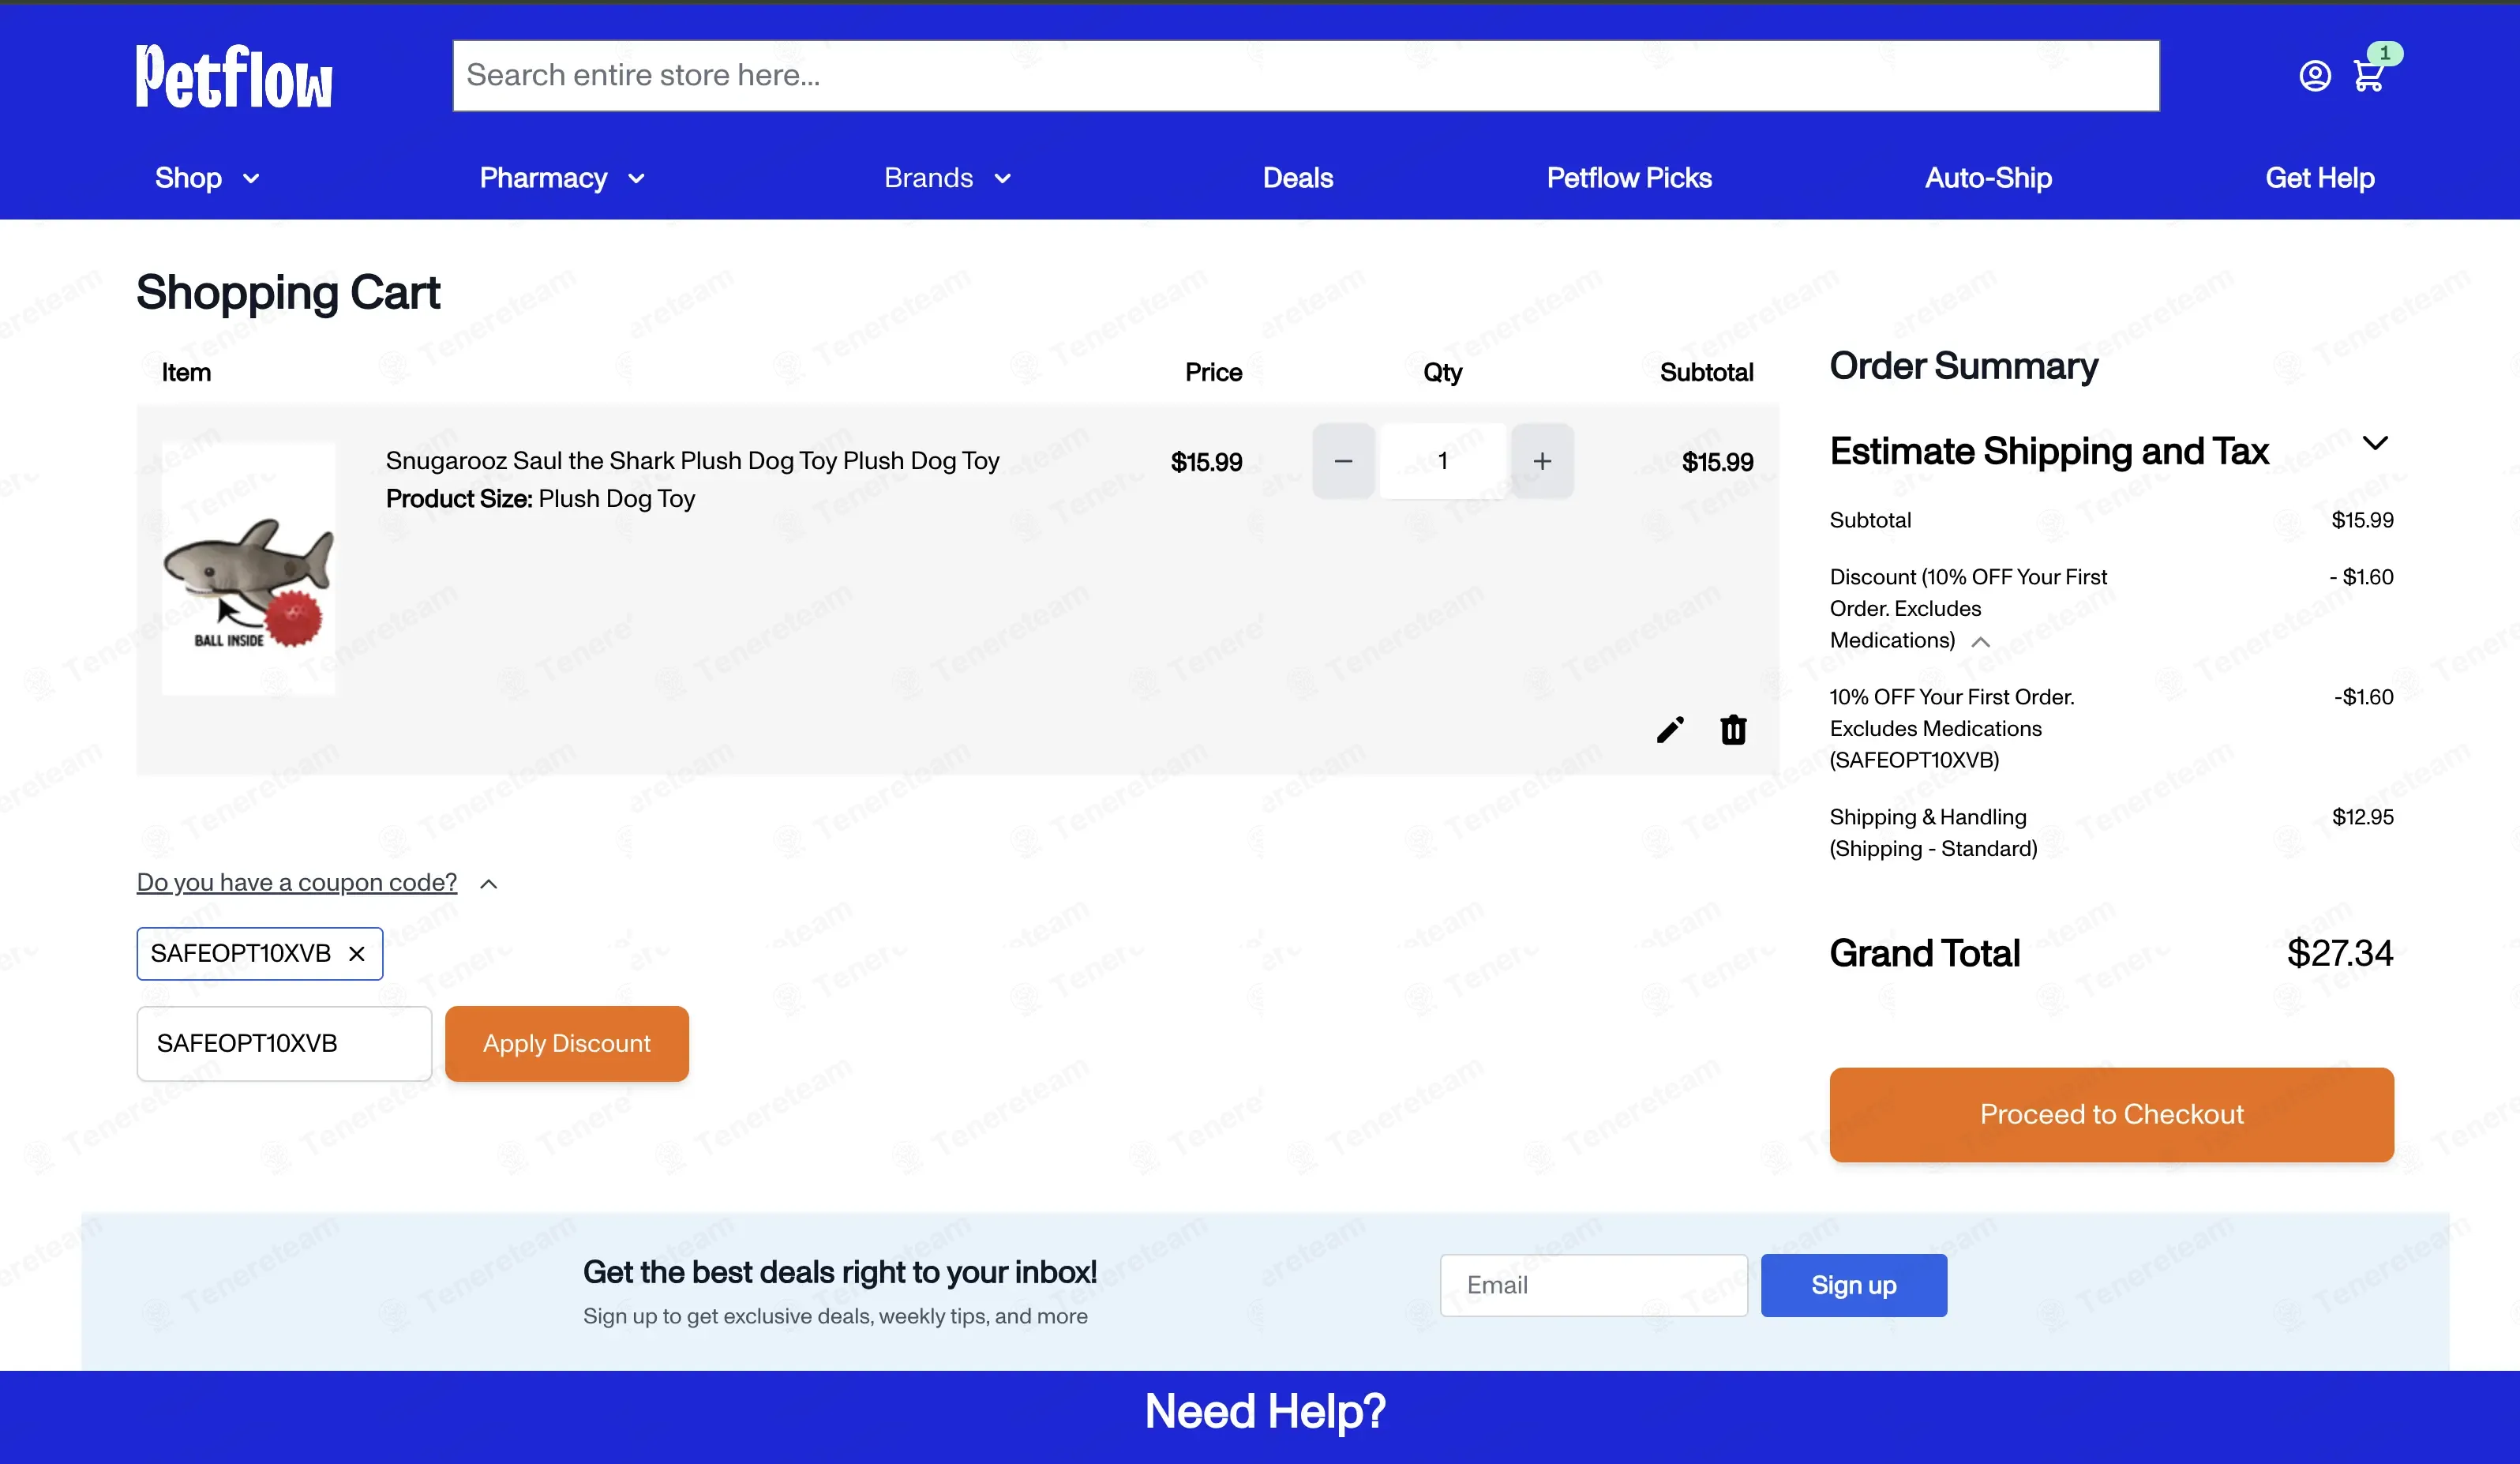Increase quantity with the plus button

(x=1542, y=461)
